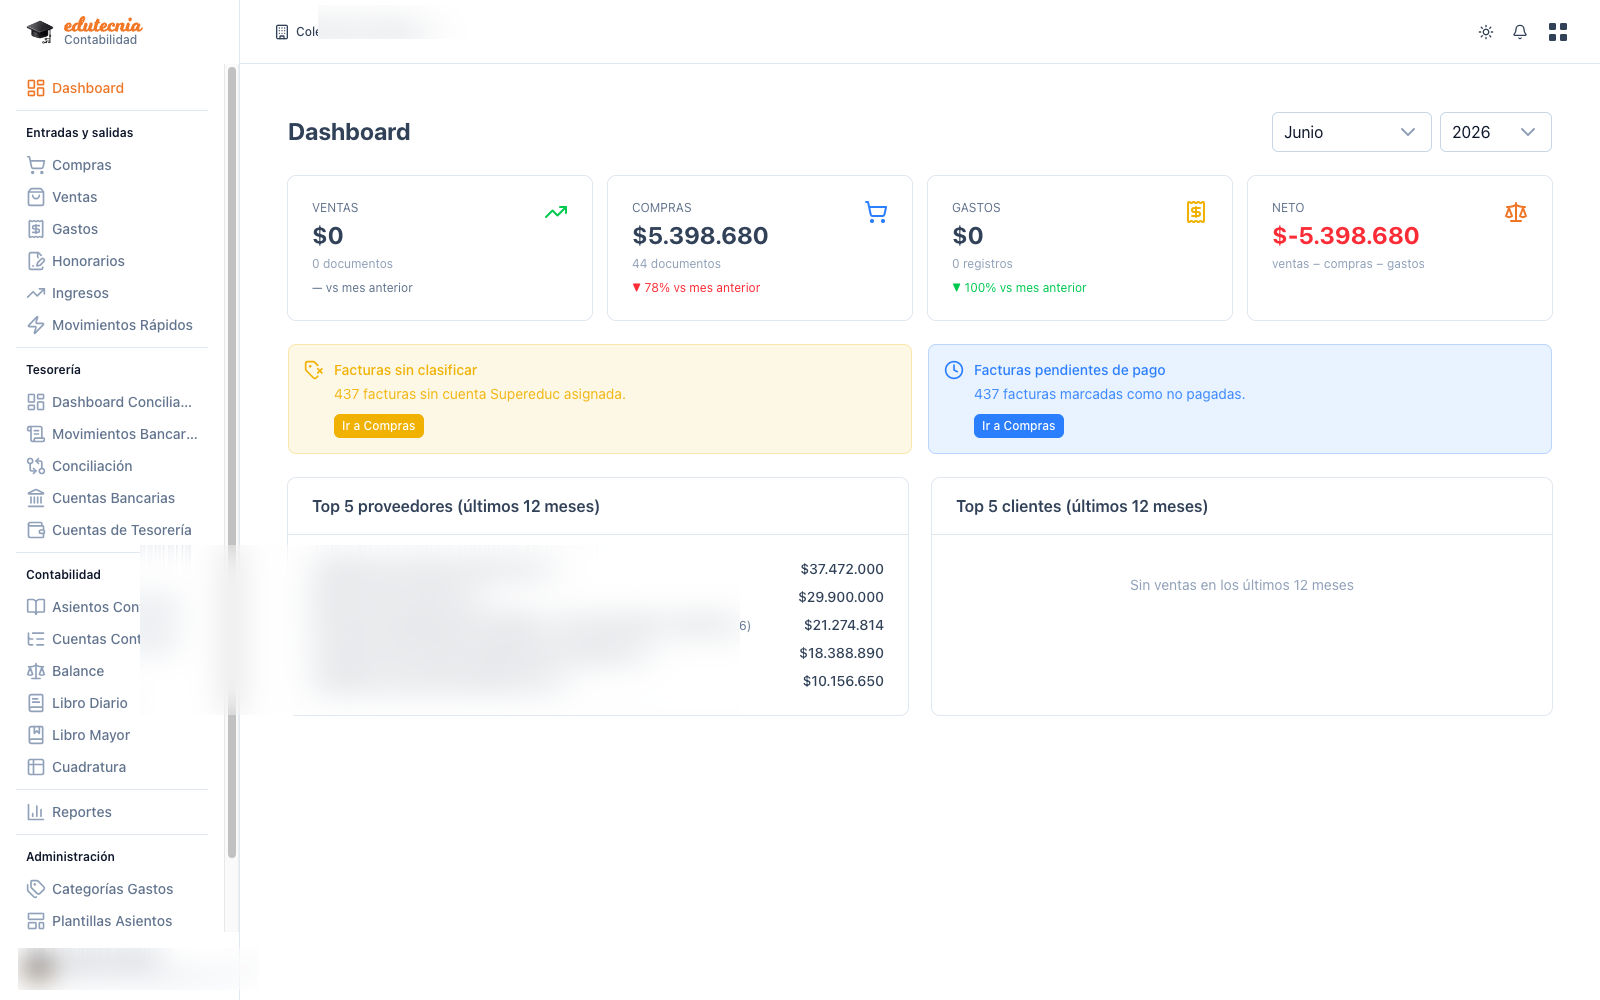The image size is (1600, 1000).
Task: Click top provider amount $37.472.000
Action: coord(842,569)
